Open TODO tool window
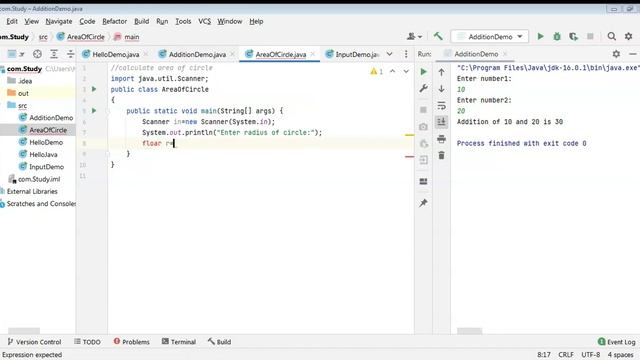Screen dimensions: 640x360 87,342
